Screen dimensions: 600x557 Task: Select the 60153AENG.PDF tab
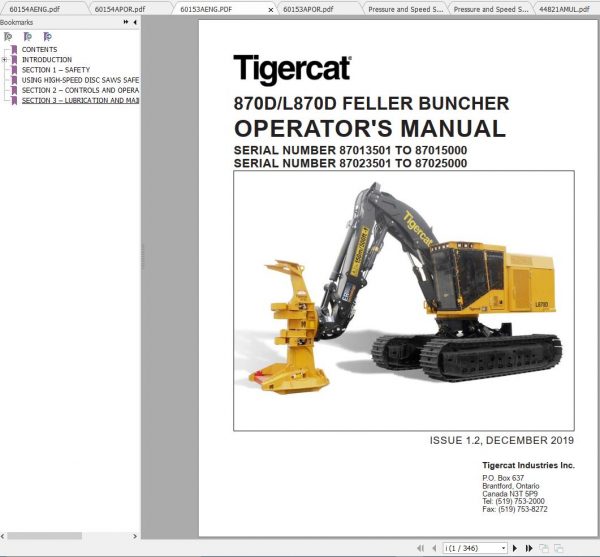coord(206,9)
